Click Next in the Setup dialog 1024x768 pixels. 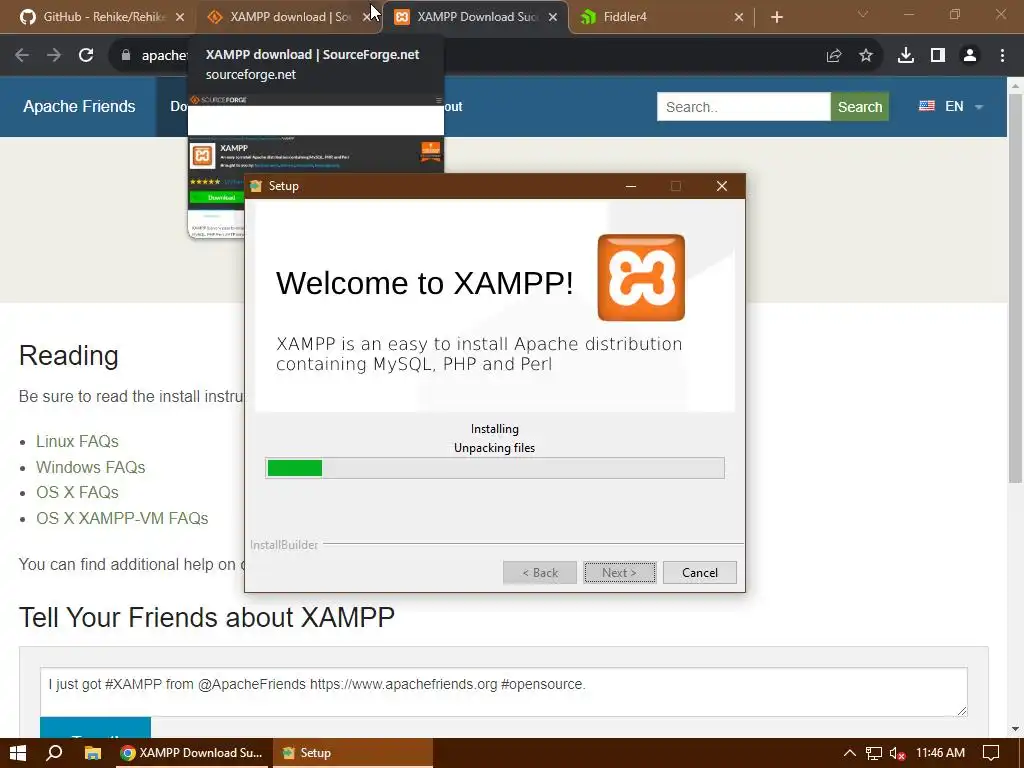(x=619, y=573)
